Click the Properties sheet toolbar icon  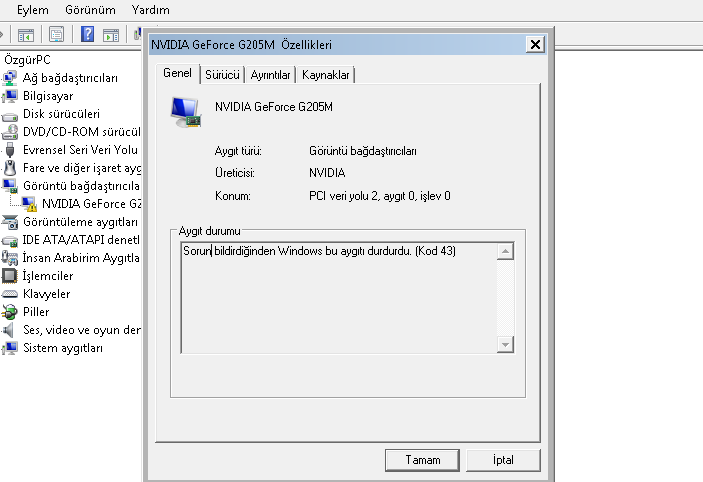coord(56,35)
